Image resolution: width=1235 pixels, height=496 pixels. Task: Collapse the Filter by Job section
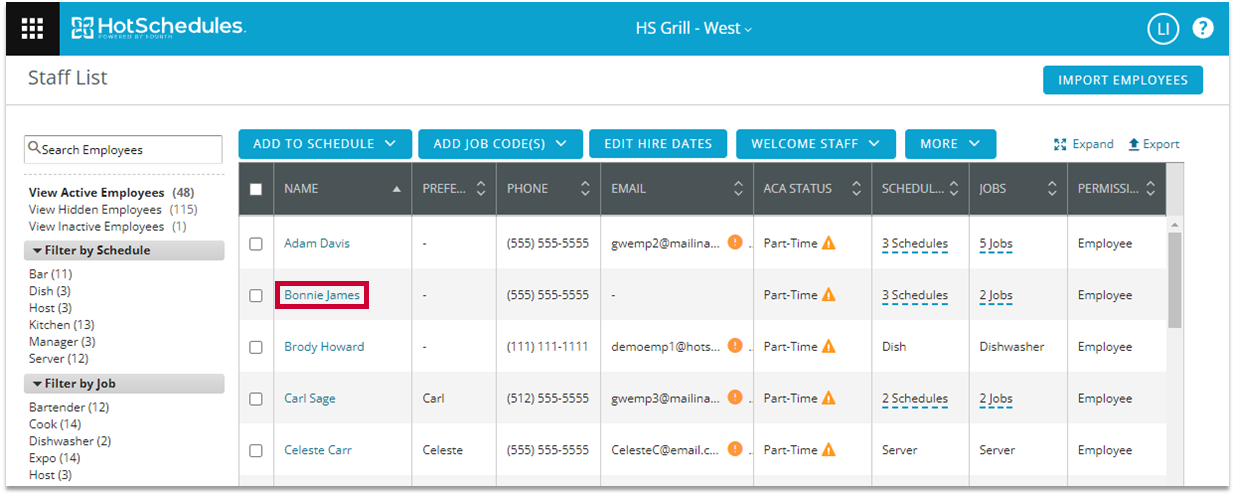124,384
